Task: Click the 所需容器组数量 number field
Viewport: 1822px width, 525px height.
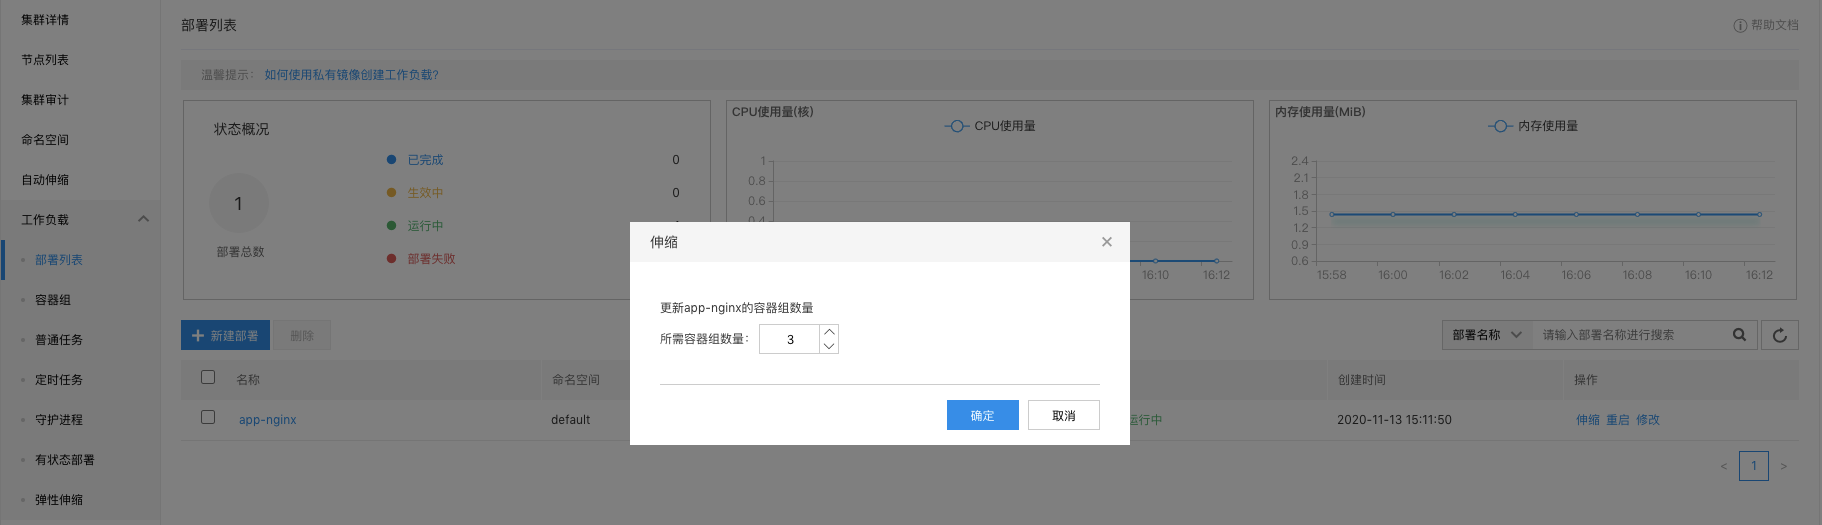Action: [x=790, y=339]
